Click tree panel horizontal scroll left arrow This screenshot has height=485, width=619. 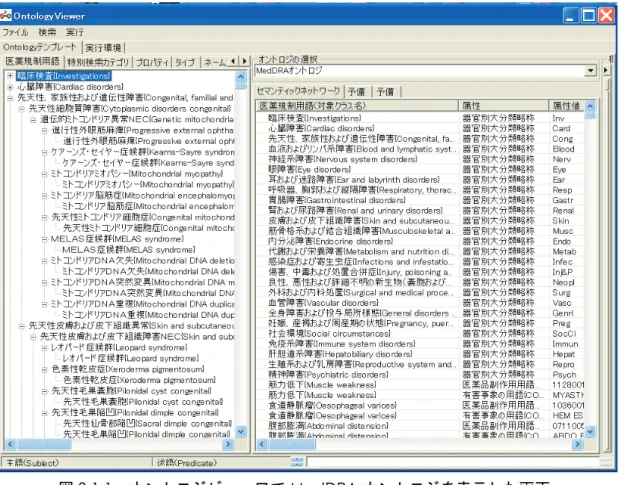tap(10, 444)
